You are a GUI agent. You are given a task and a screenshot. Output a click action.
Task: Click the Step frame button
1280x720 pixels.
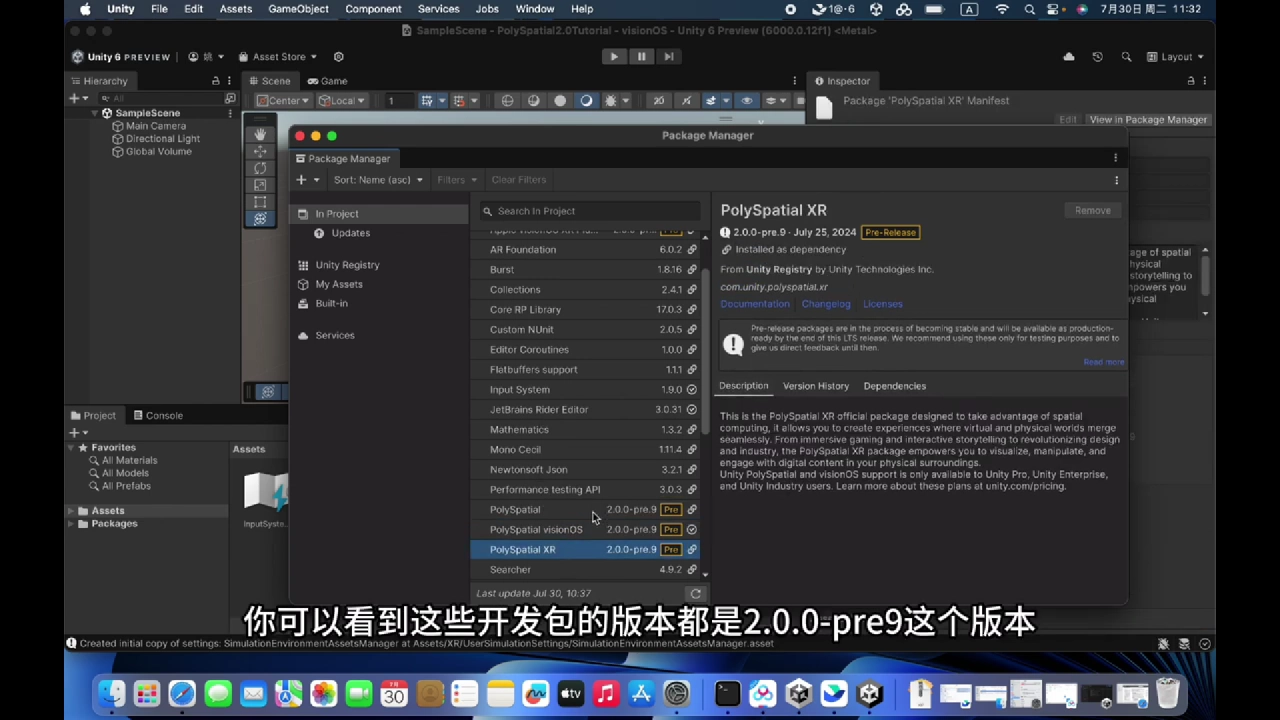668,57
